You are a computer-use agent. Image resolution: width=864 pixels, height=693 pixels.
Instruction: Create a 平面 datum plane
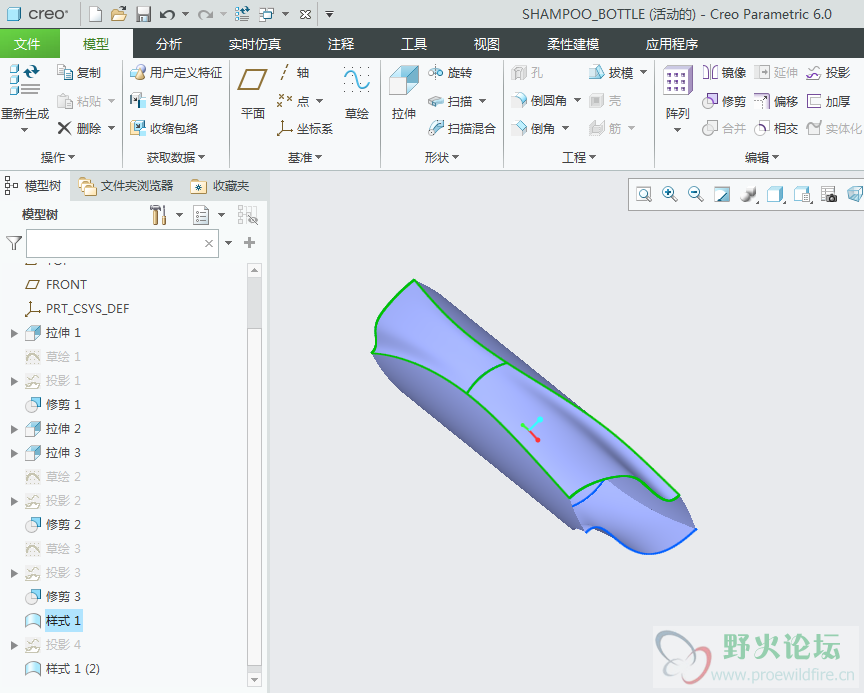point(253,92)
